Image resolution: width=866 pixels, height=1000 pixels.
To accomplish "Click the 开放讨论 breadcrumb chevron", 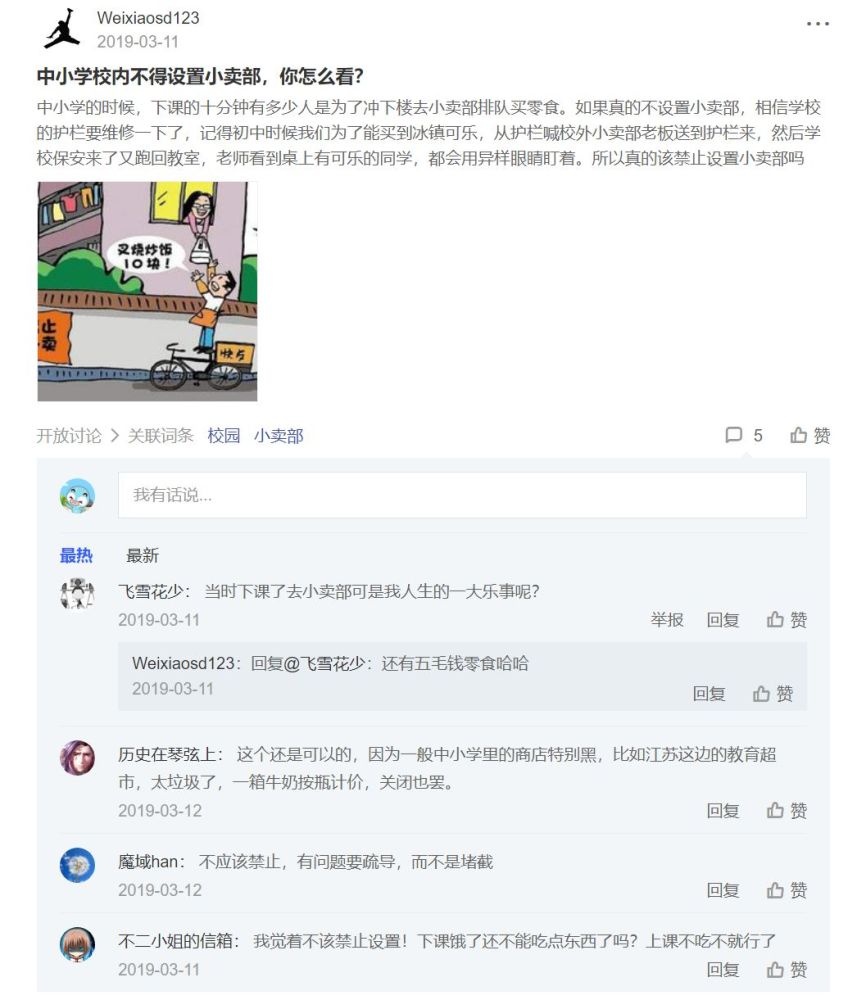I will pyautogui.click(x=115, y=436).
